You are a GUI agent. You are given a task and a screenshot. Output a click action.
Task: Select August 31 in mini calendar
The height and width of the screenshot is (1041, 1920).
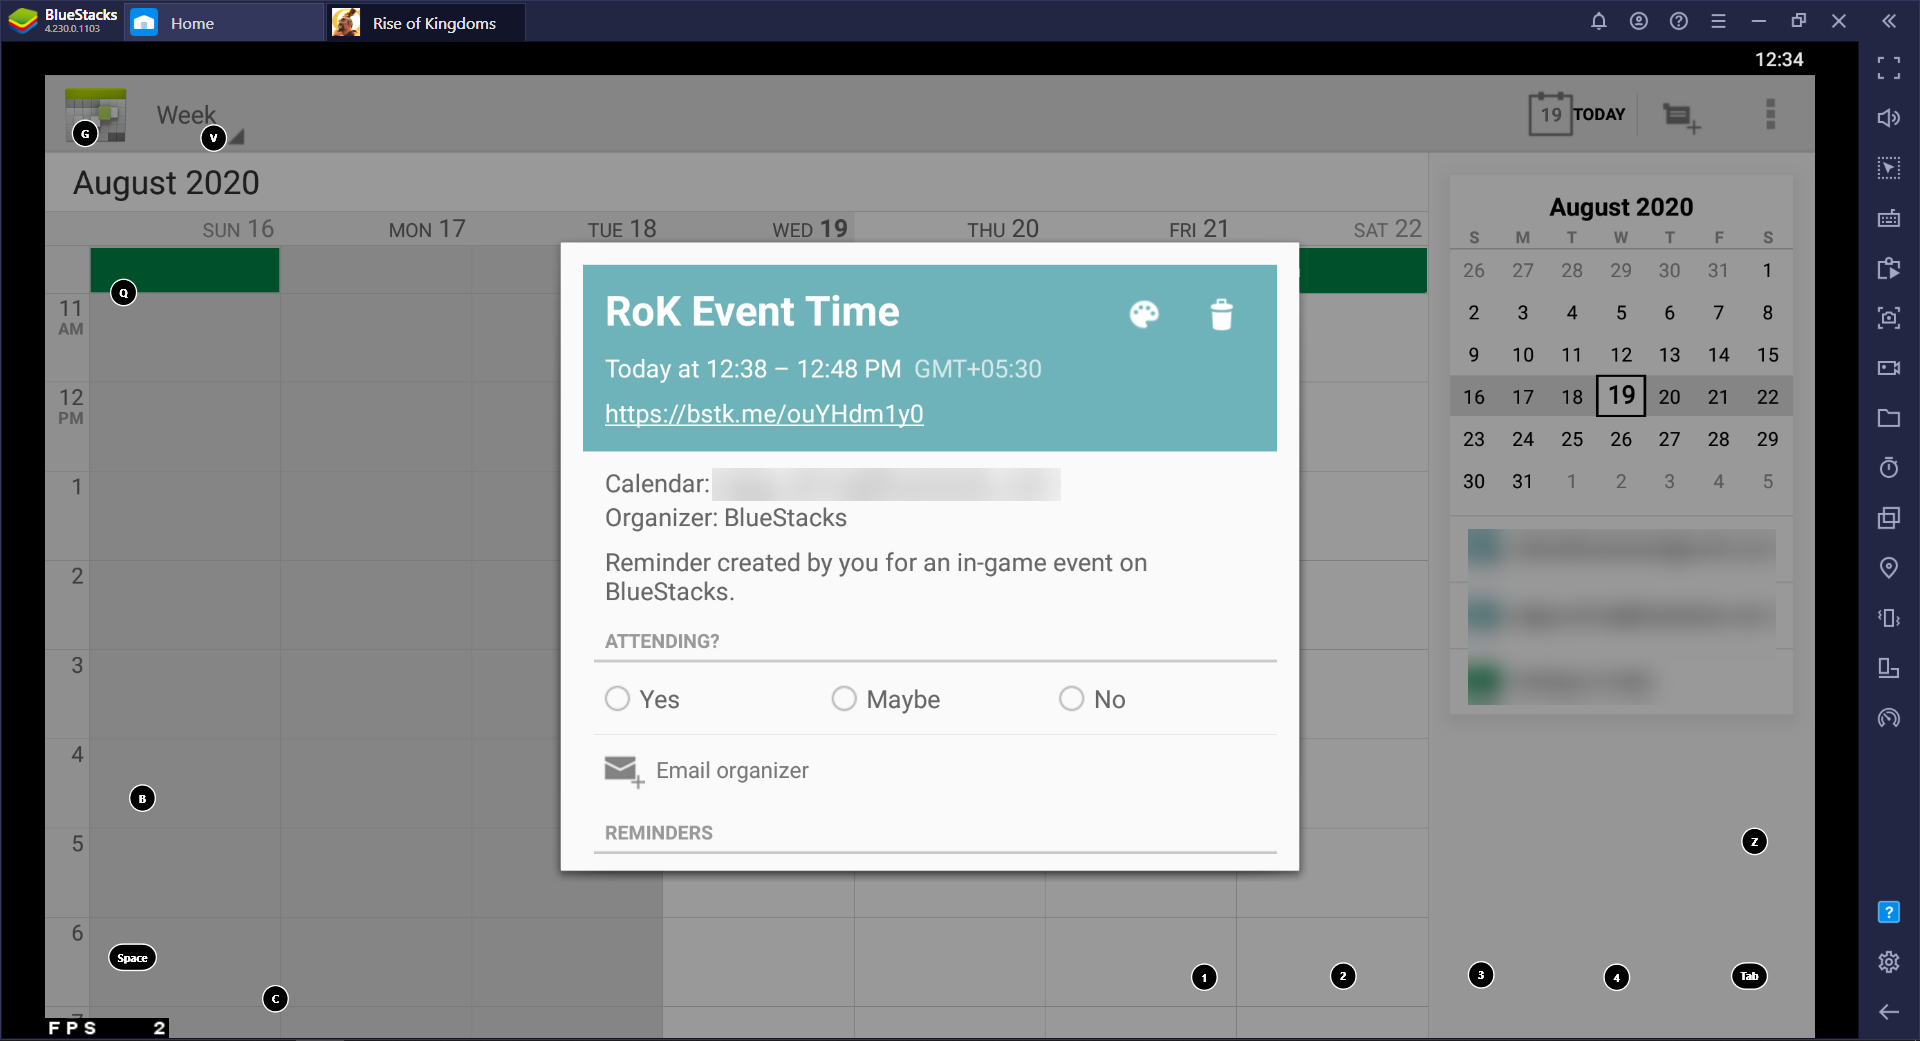tap(1522, 481)
